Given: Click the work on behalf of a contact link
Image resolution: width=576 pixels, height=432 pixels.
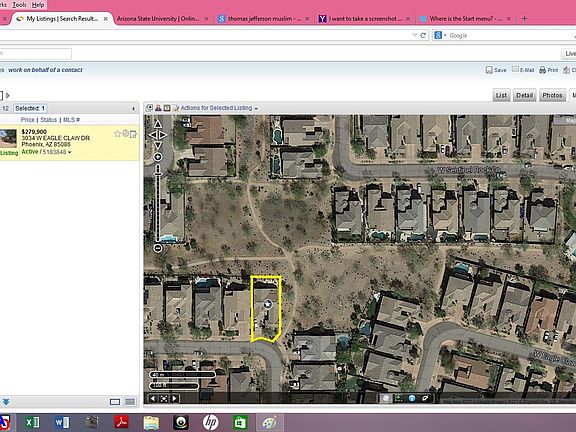Looking at the screenshot, I should [x=45, y=70].
